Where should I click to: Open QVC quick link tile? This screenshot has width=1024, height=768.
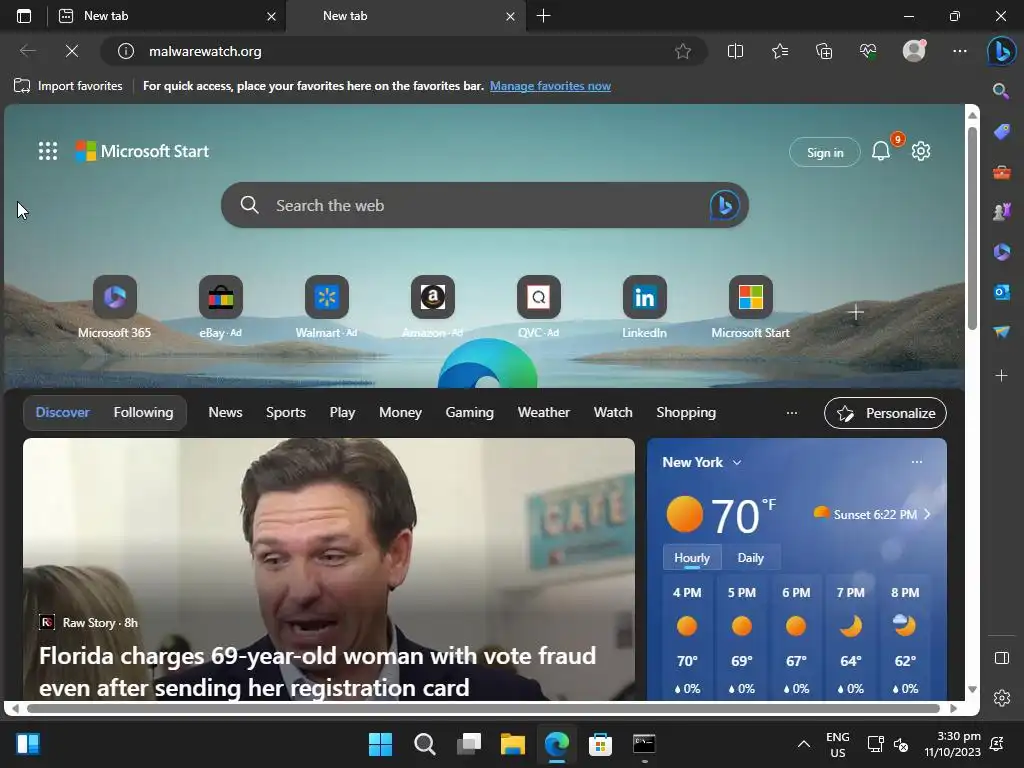pos(538,307)
